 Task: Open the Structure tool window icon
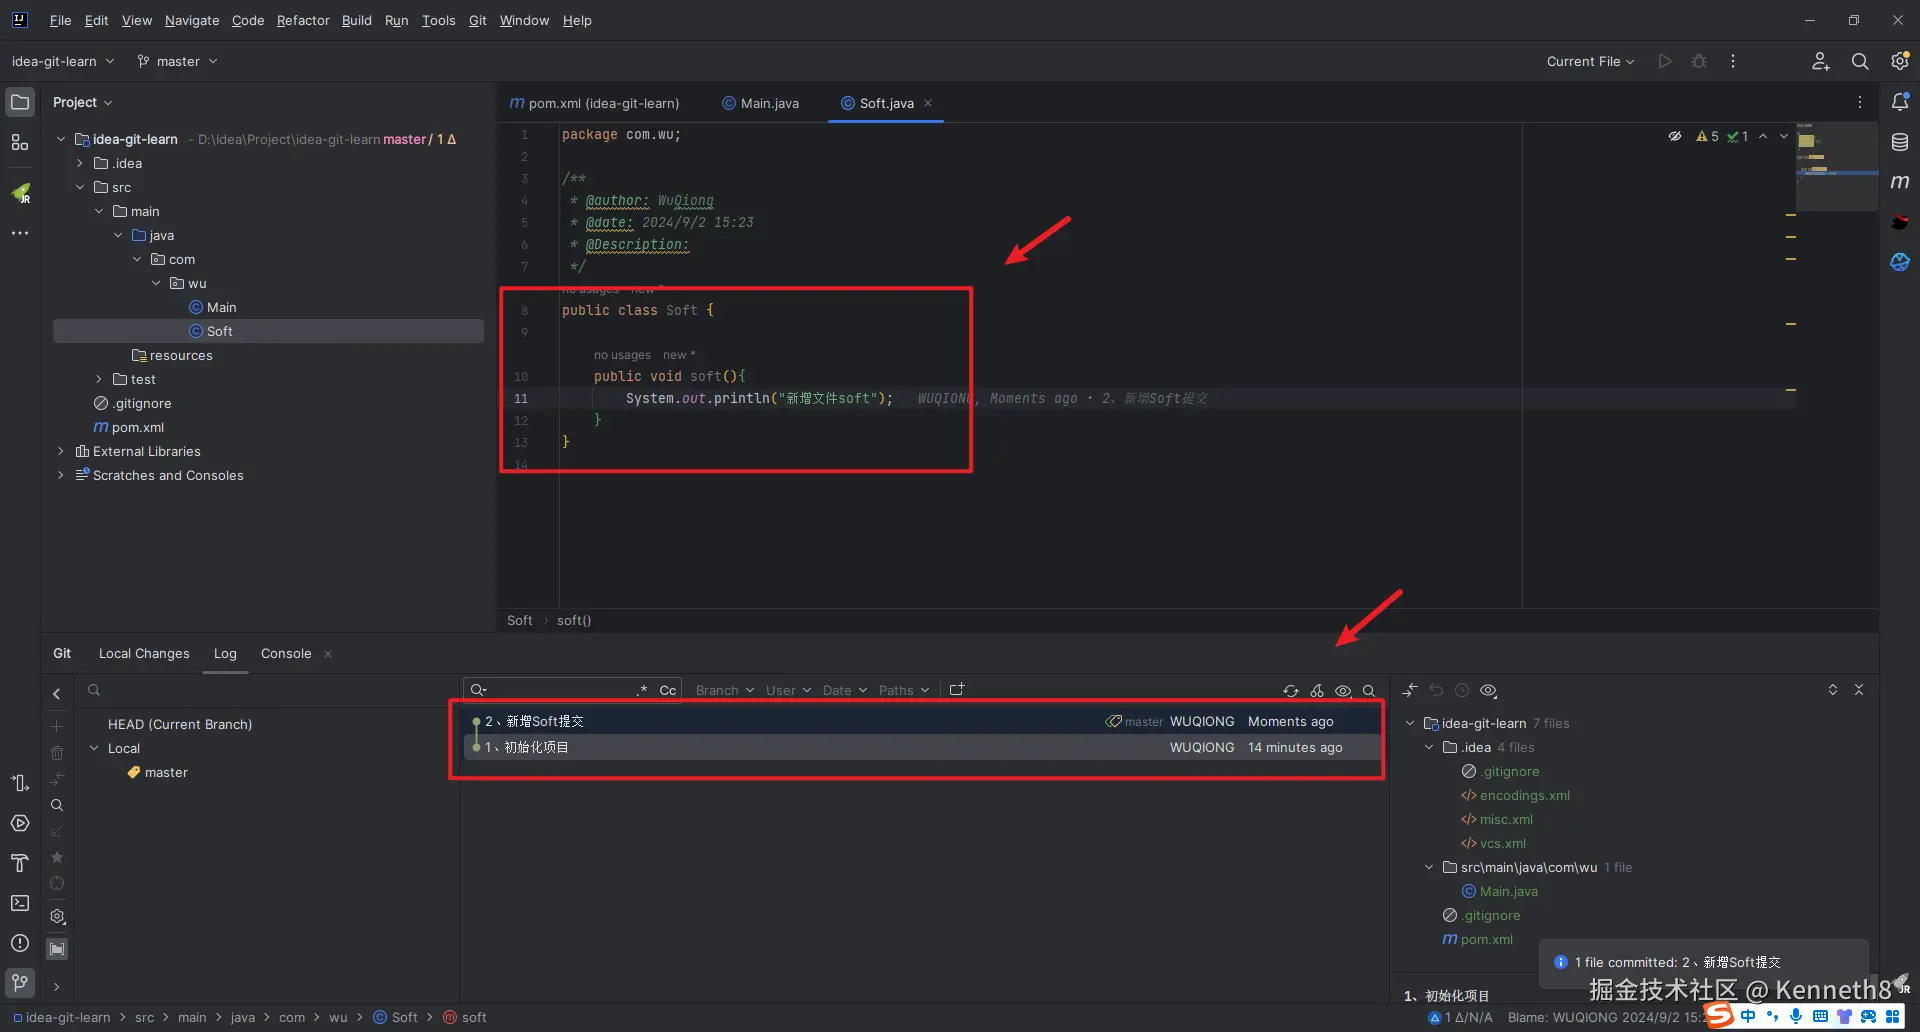pos(20,143)
